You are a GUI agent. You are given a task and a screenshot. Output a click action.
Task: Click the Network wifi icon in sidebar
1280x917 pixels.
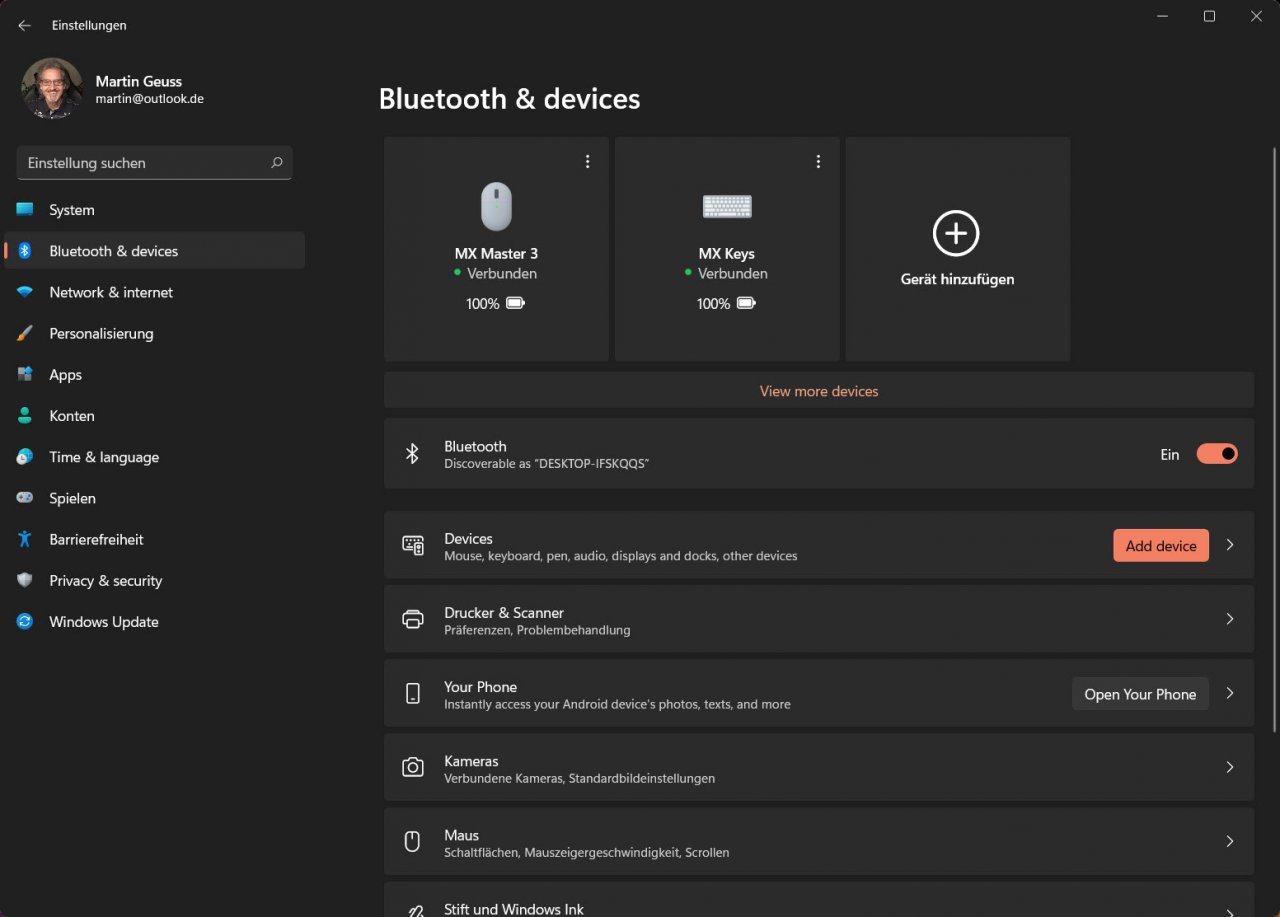tap(25, 292)
